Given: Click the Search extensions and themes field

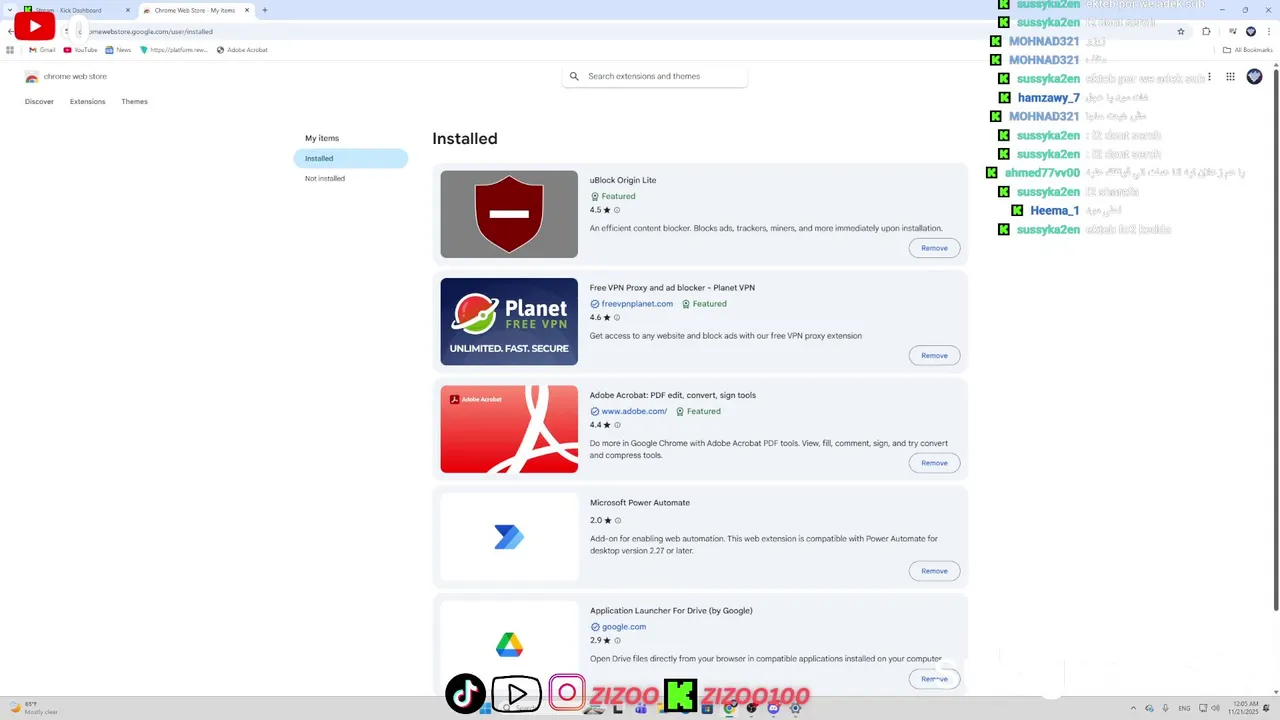Looking at the screenshot, I should coord(655,76).
